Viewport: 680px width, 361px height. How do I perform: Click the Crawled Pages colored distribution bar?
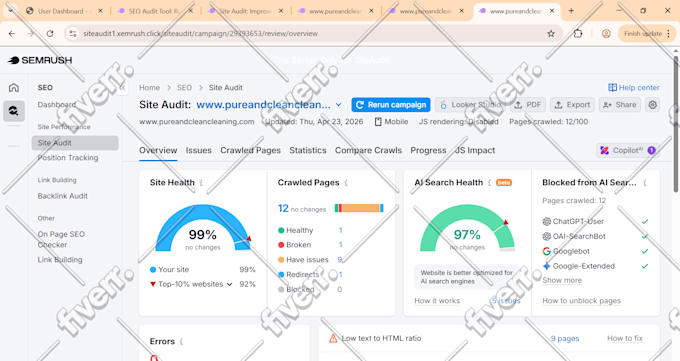pyautogui.click(x=359, y=208)
